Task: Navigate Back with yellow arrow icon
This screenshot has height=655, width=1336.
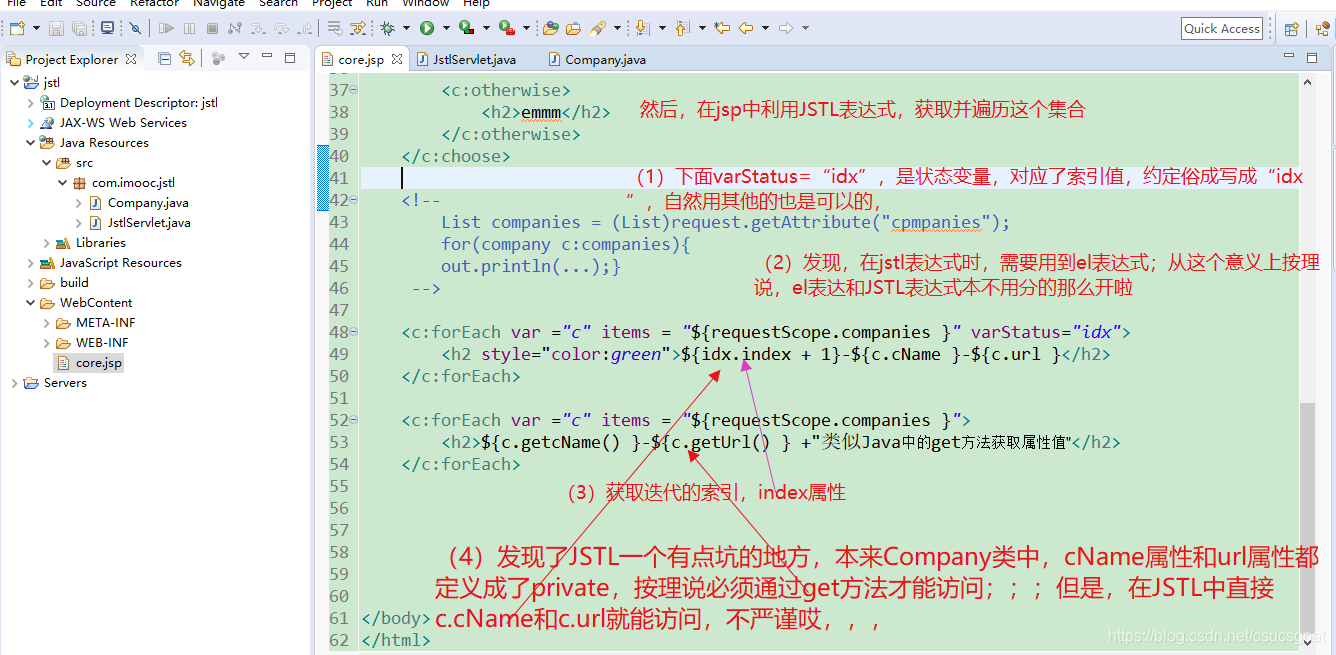Action: [745, 28]
